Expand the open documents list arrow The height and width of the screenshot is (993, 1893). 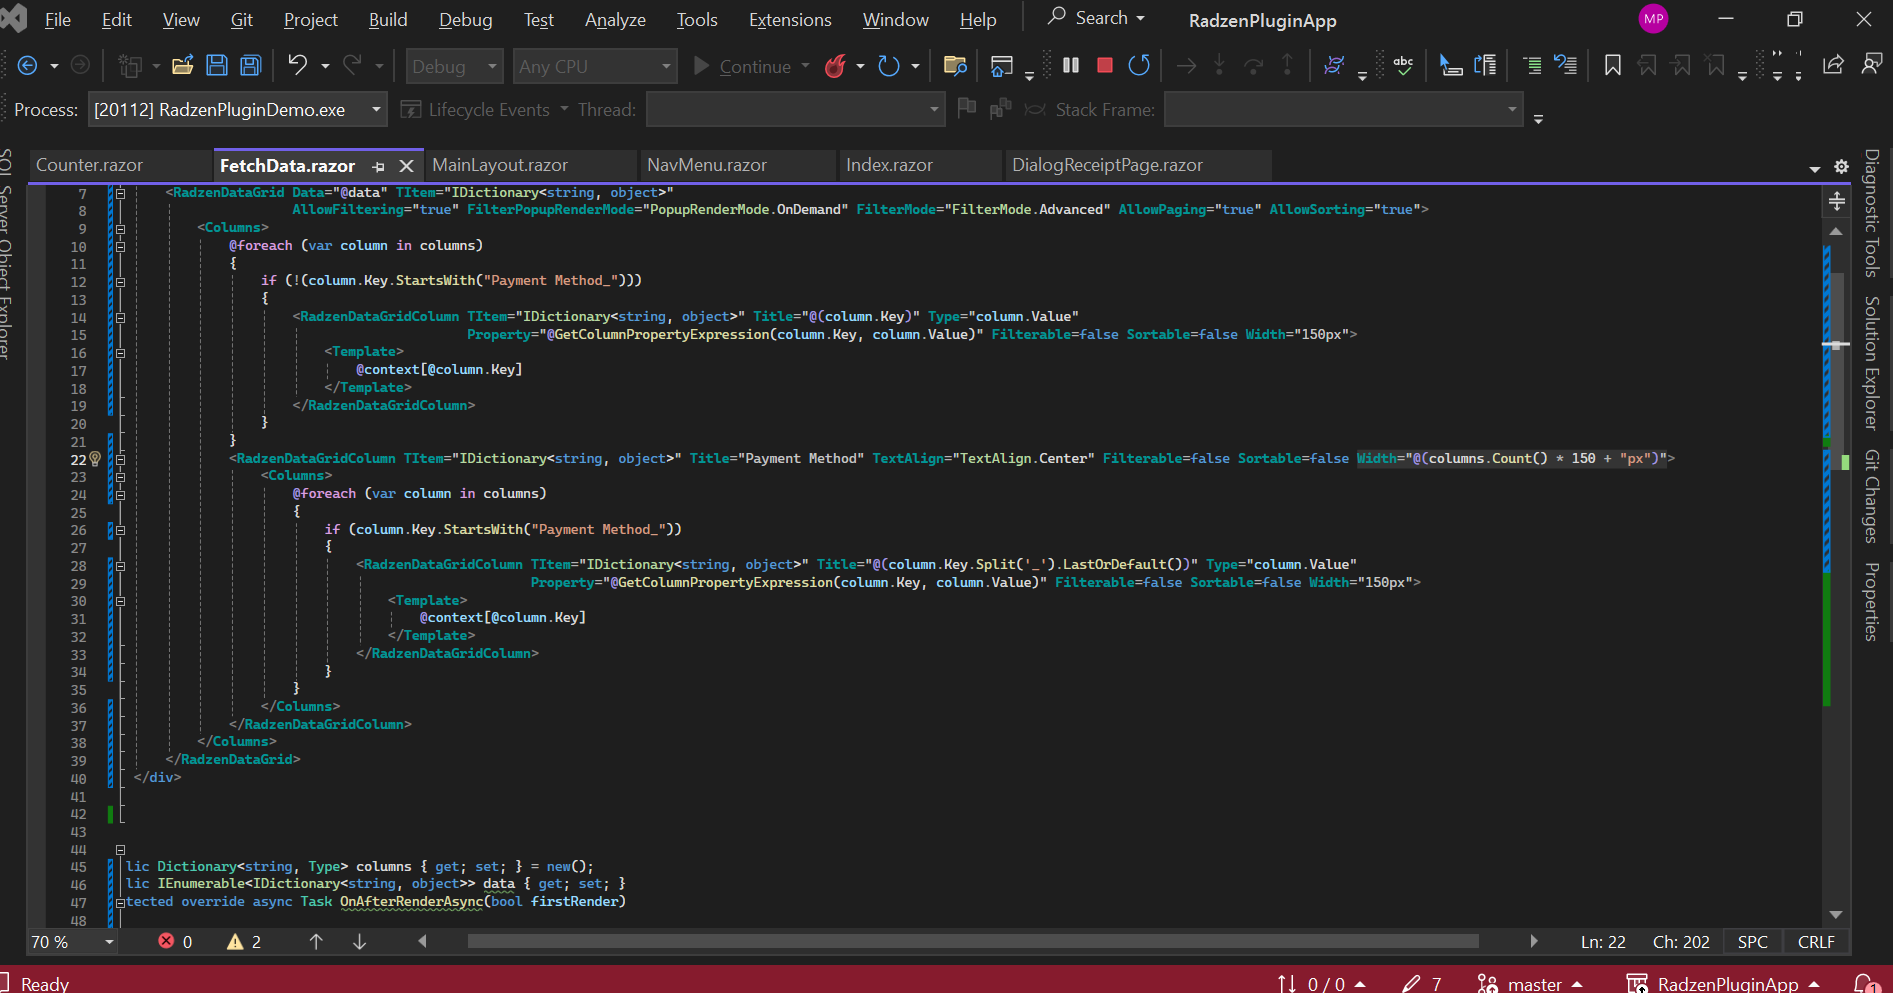point(1814,168)
